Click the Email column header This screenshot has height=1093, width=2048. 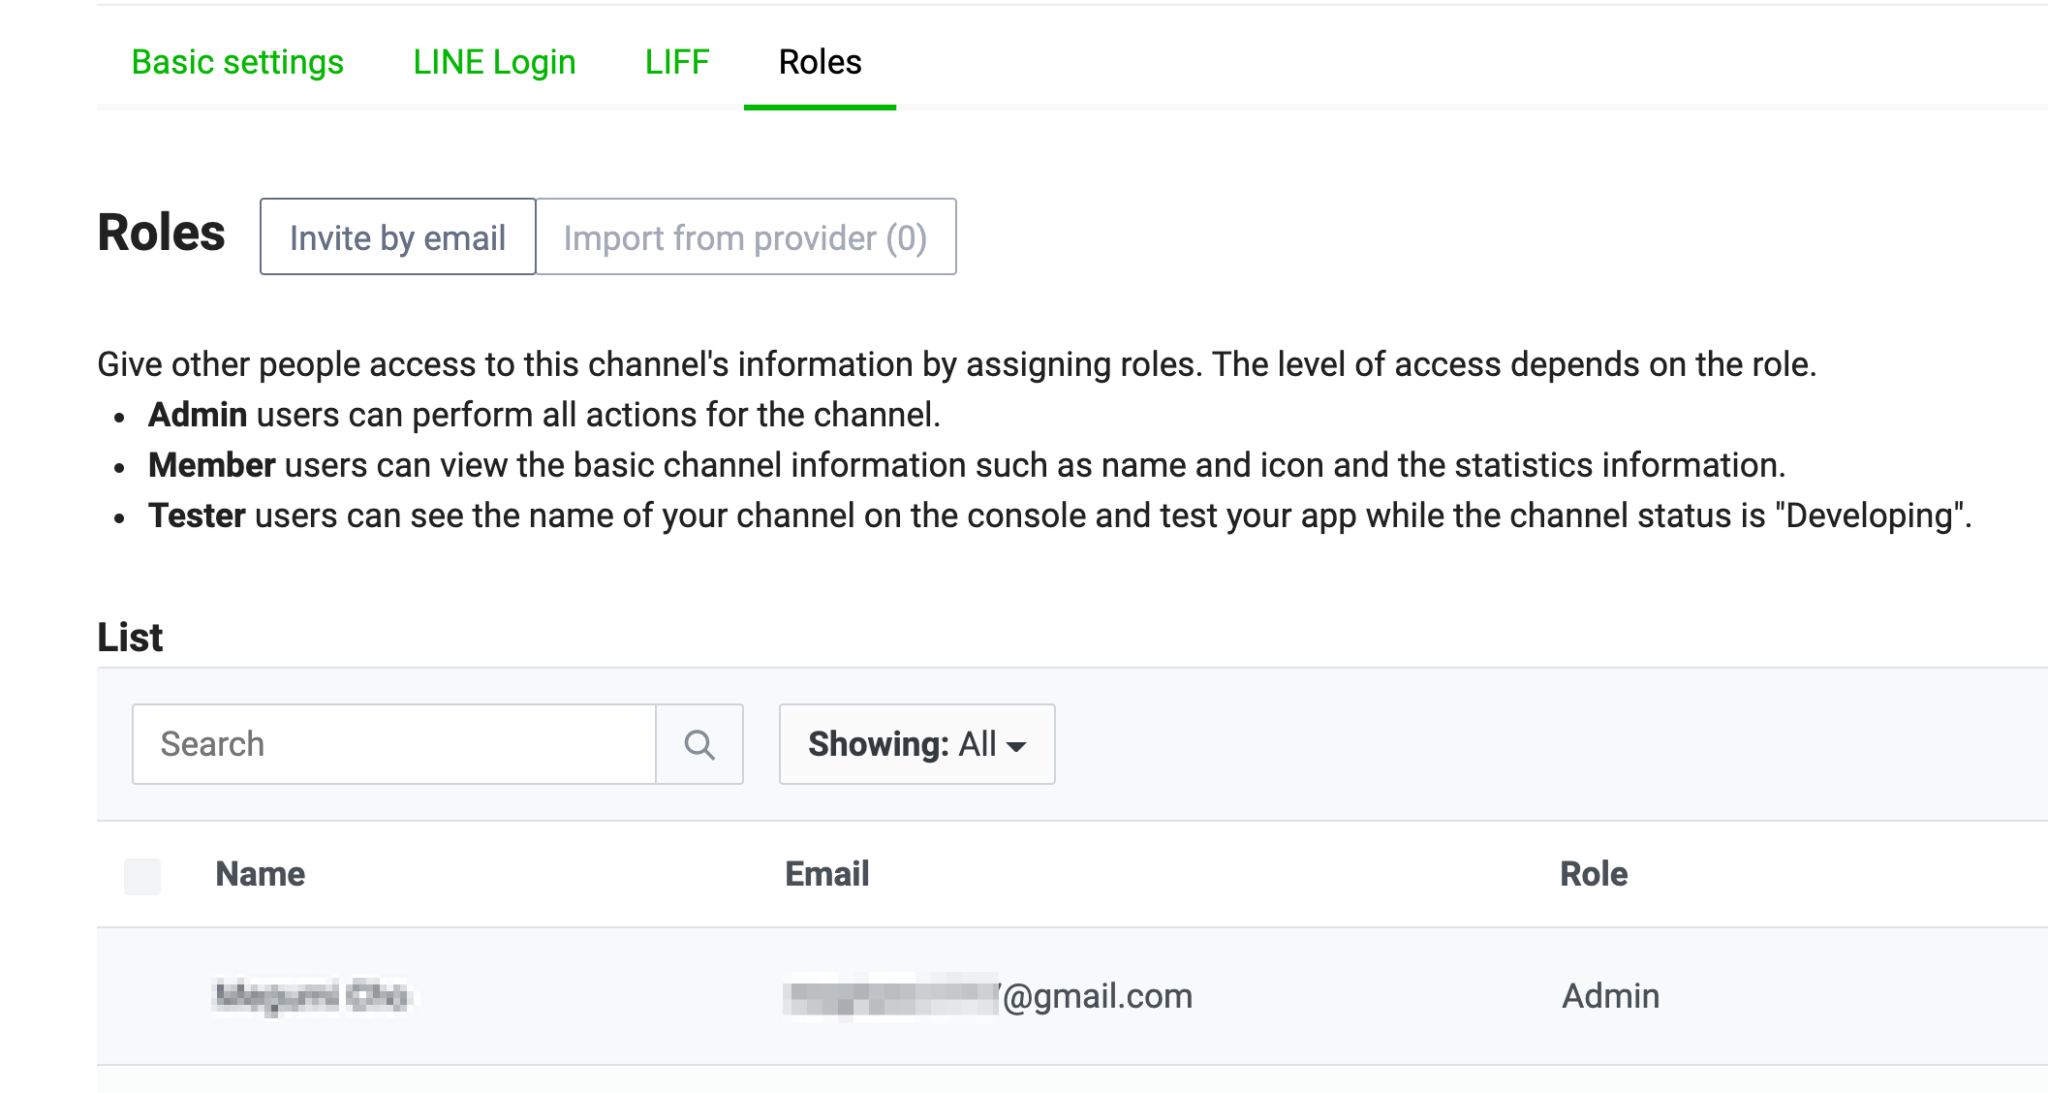(x=827, y=874)
